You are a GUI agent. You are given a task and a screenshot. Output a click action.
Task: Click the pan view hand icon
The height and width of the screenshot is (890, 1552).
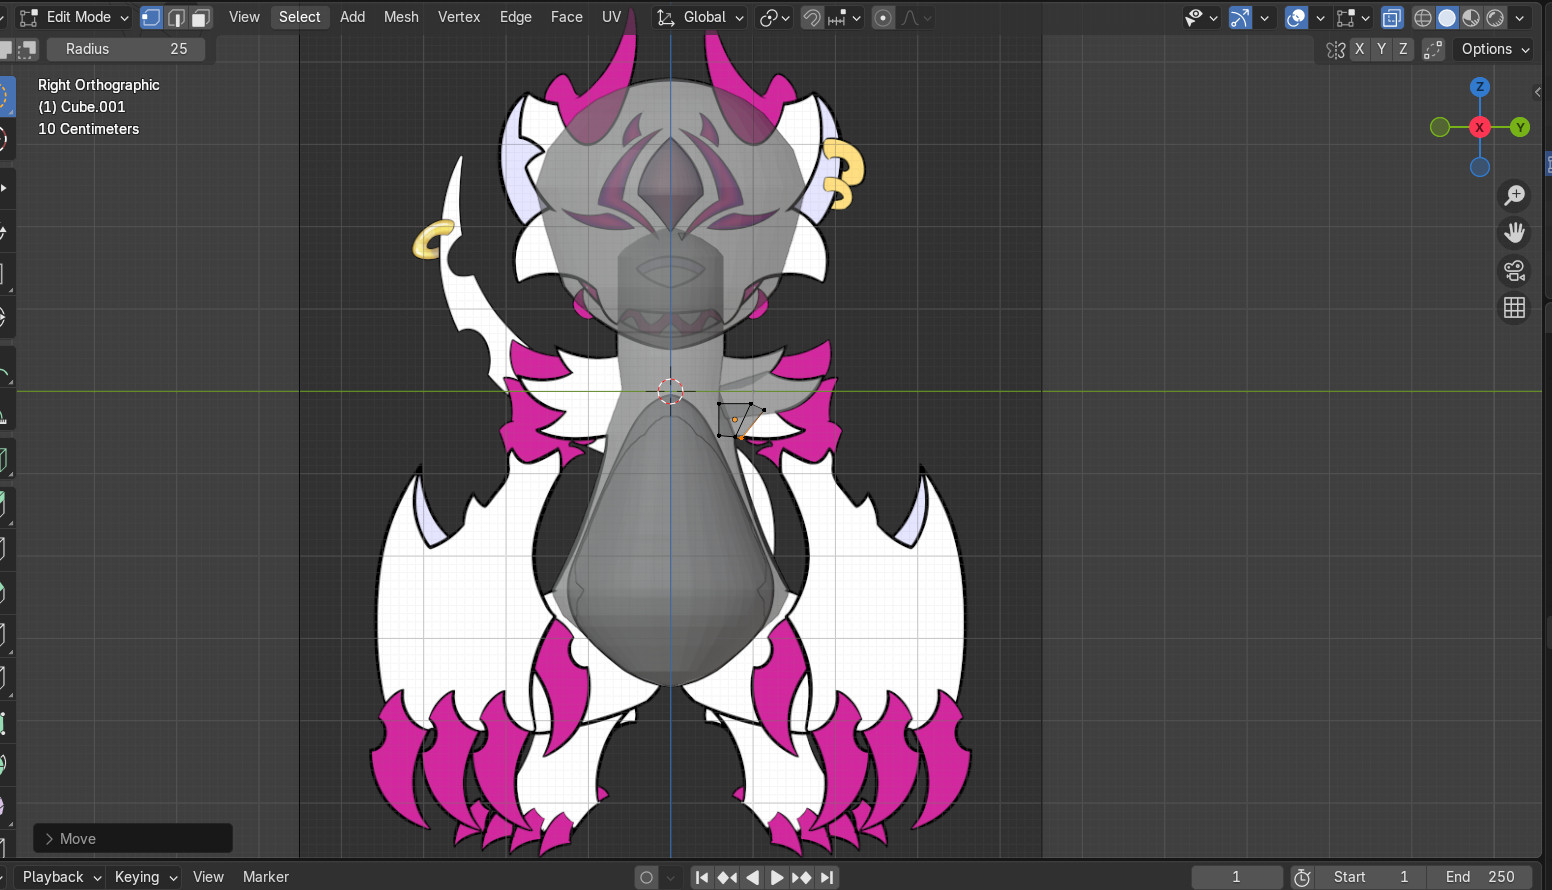(1515, 233)
